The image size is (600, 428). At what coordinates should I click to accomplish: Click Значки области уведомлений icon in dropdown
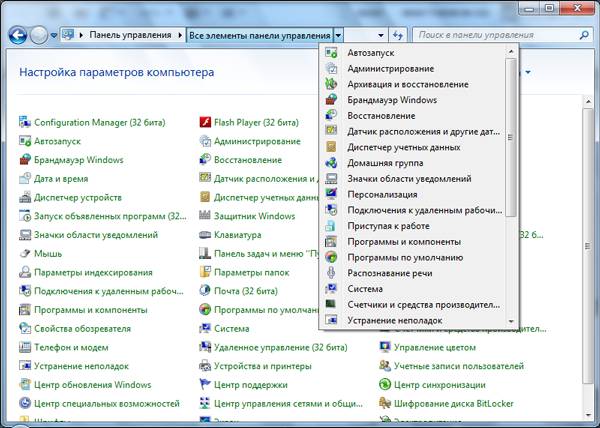point(331,178)
